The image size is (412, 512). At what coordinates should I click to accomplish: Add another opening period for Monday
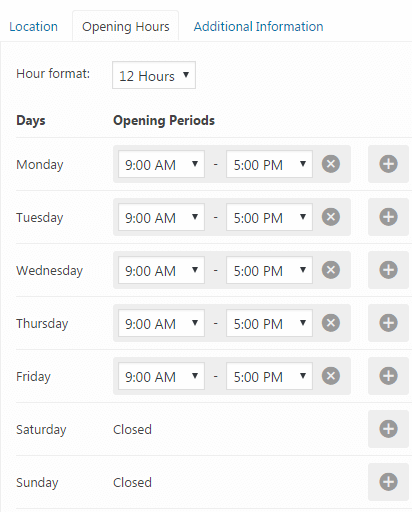coord(388,164)
